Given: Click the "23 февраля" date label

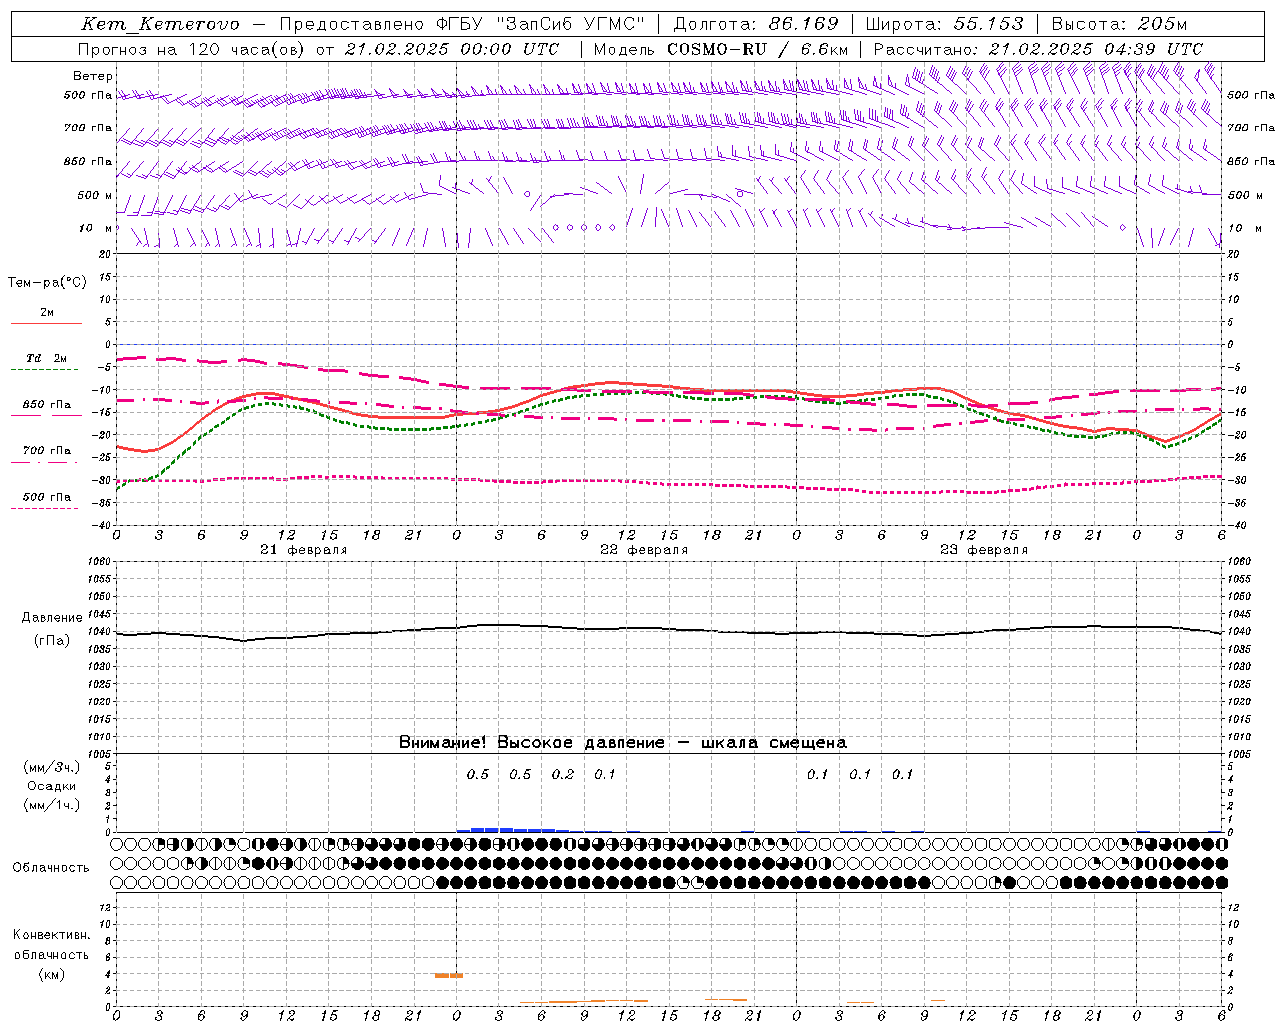Looking at the screenshot, I should click(984, 550).
